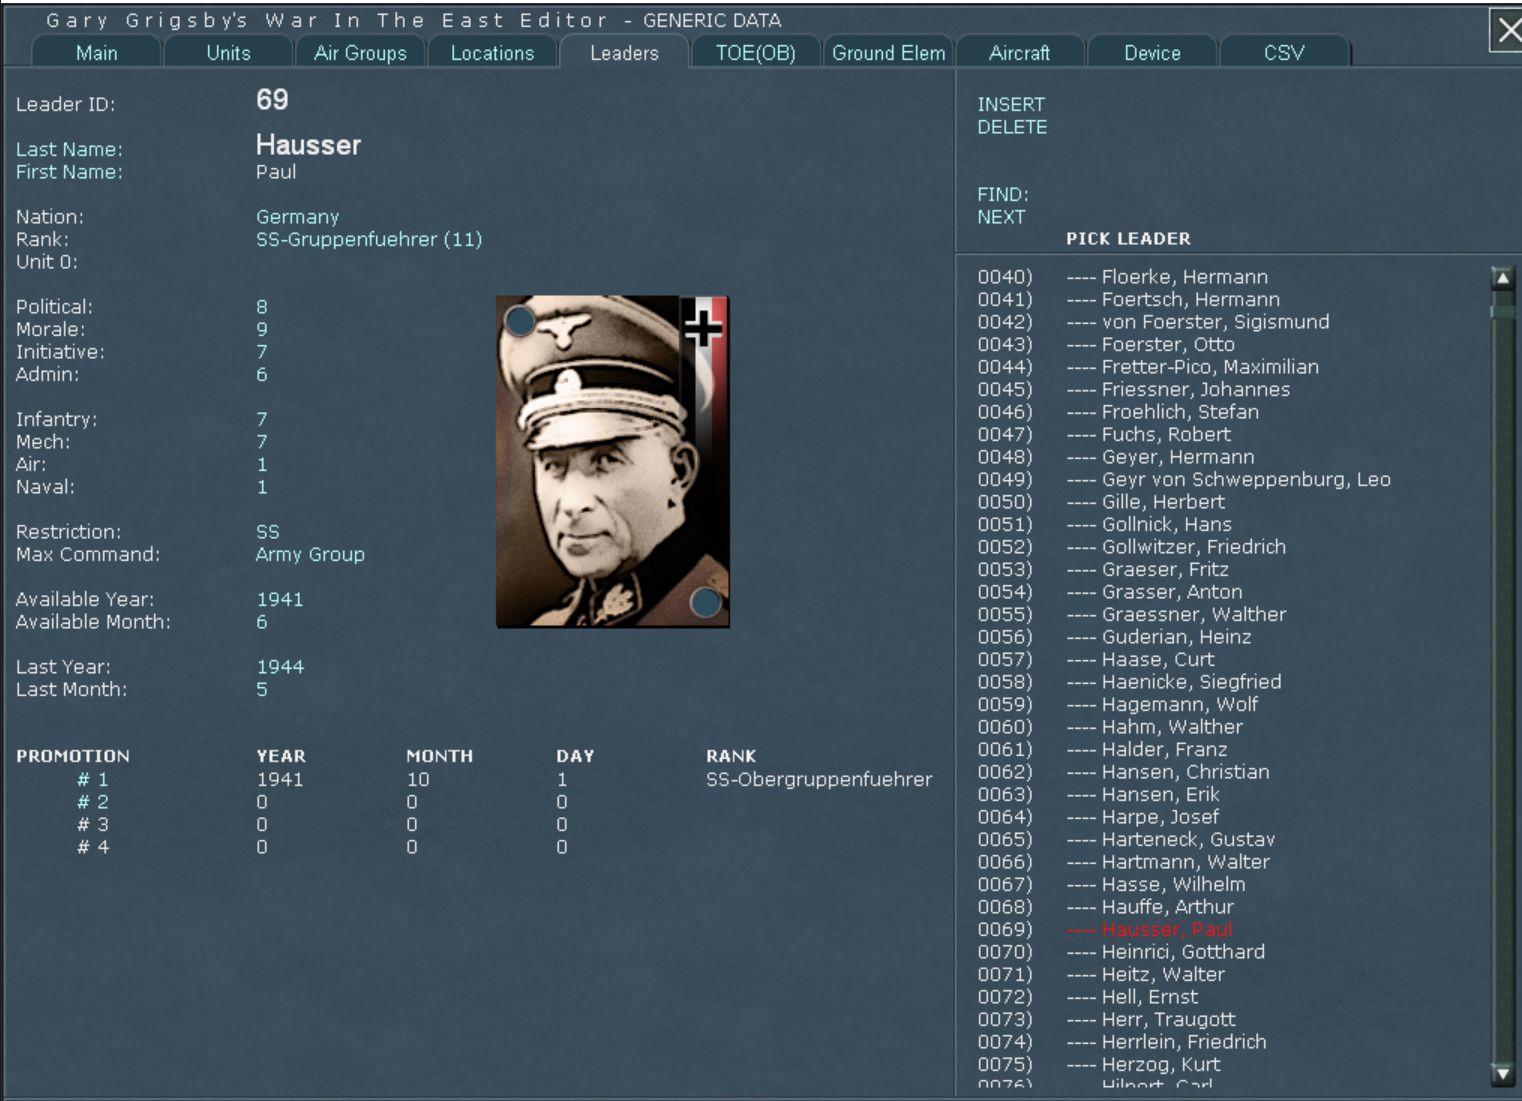
Task: Choose Halder, Franz in the list
Action: (1146, 749)
